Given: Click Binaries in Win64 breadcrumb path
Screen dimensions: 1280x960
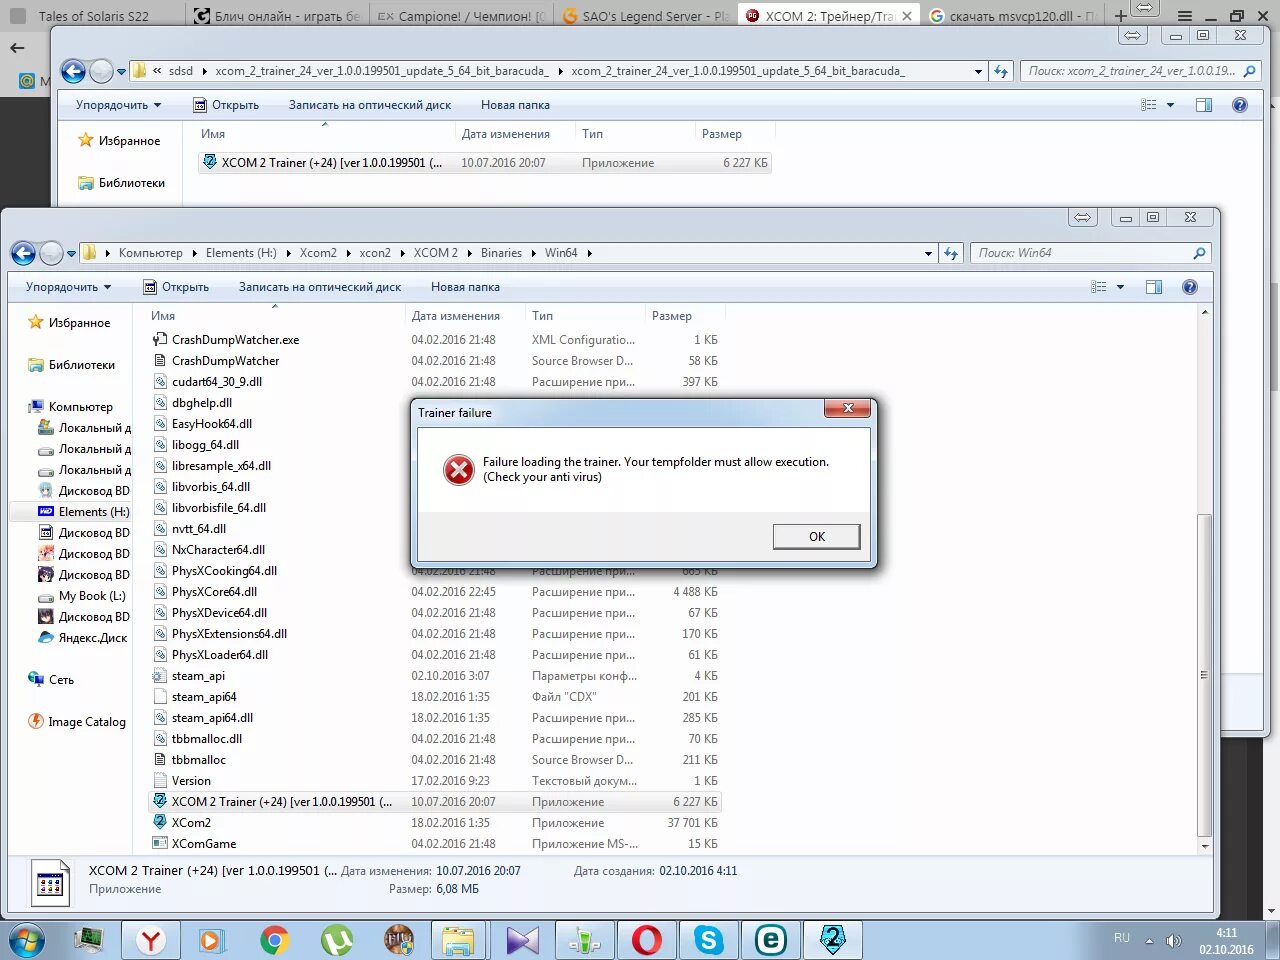Looking at the screenshot, I should (x=501, y=253).
